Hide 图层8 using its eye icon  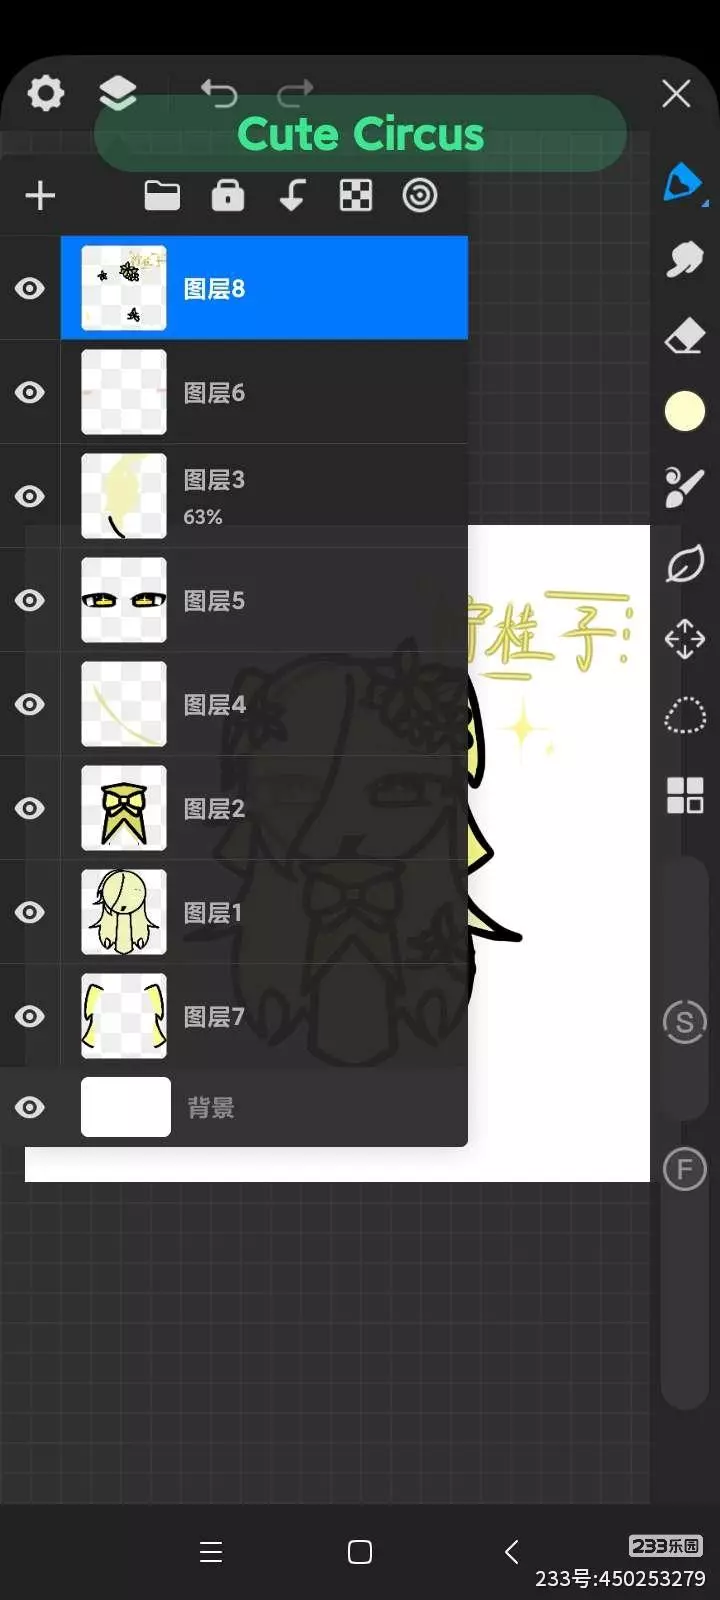(x=30, y=288)
